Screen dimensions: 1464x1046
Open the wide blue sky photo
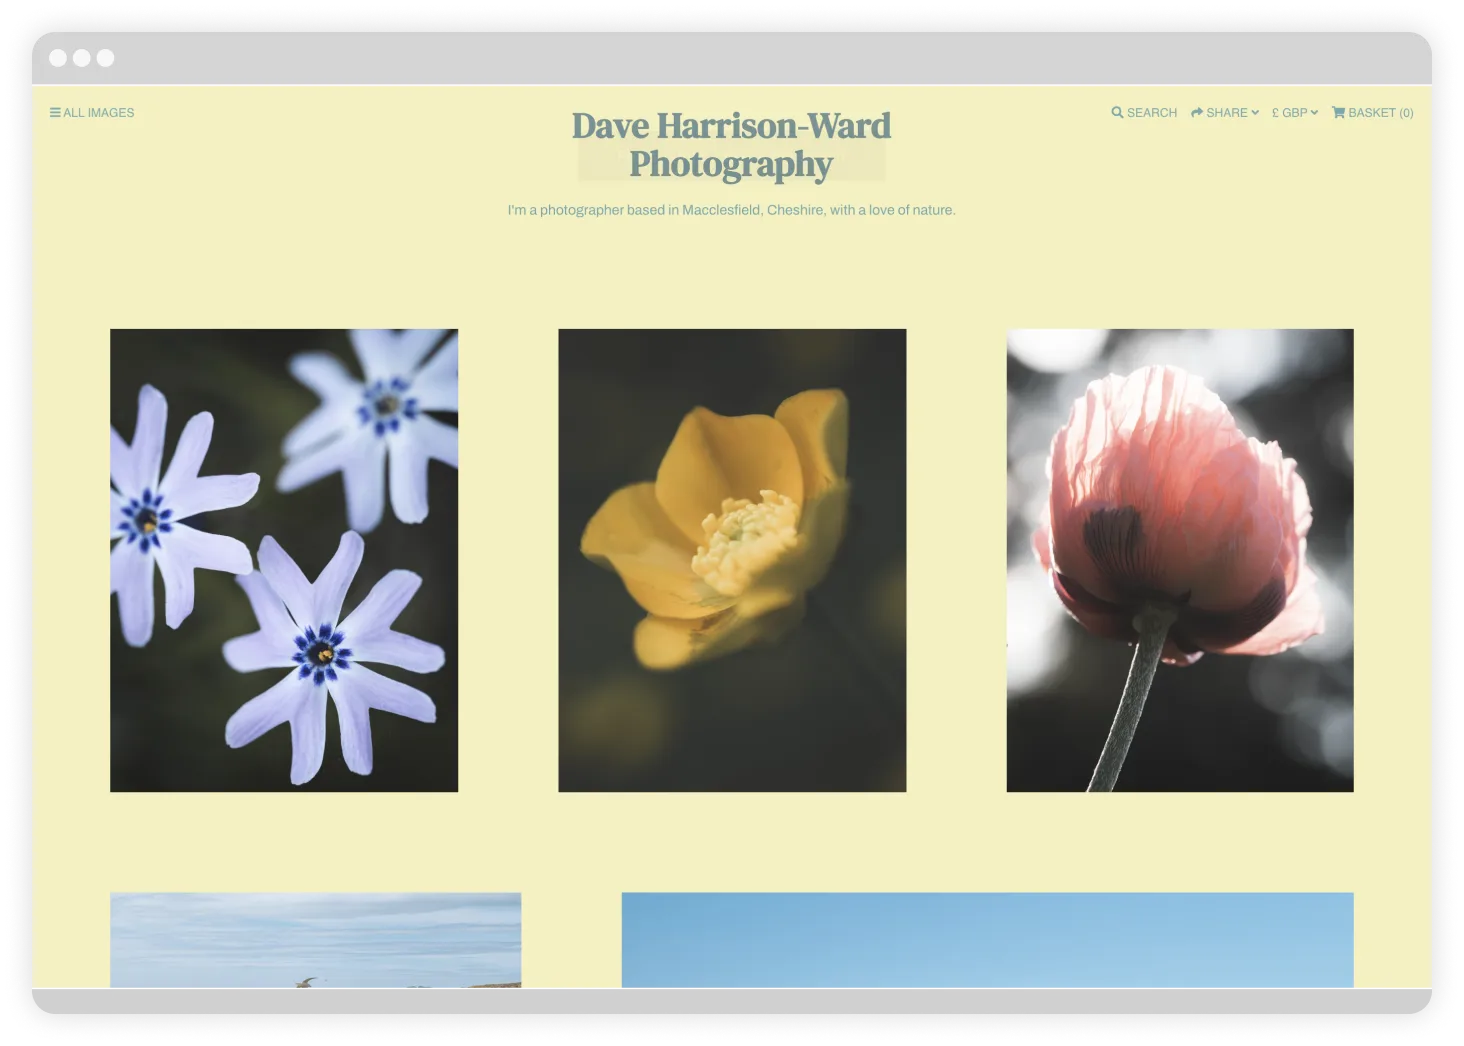coord(987,940)
